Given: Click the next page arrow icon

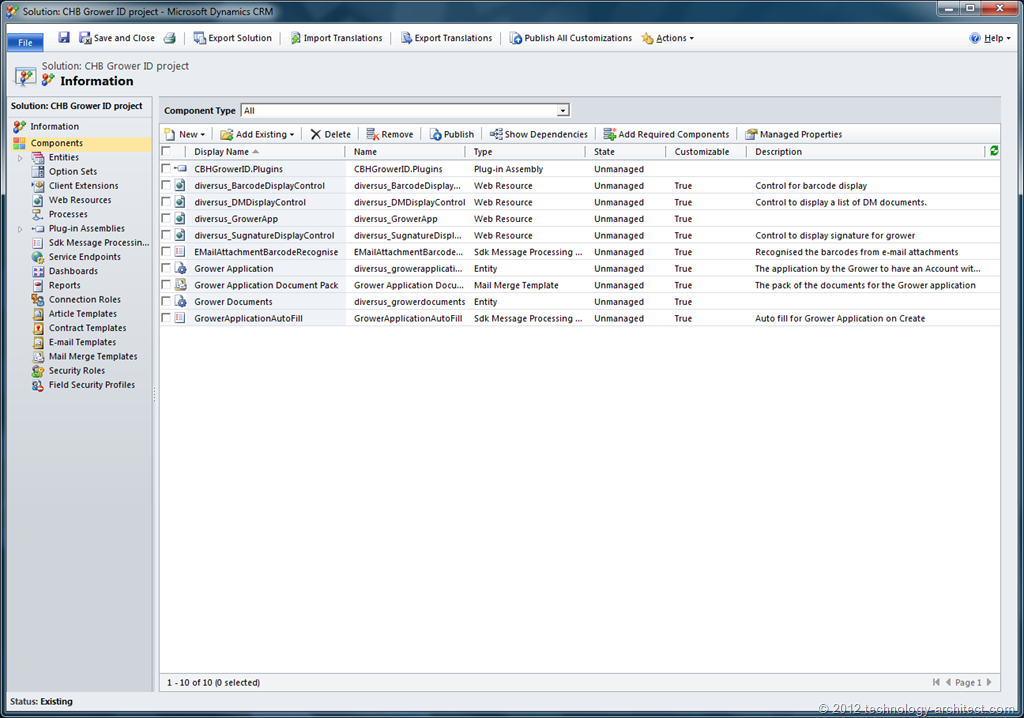Looking at the screenshot, I should click(x=989, y=682).
